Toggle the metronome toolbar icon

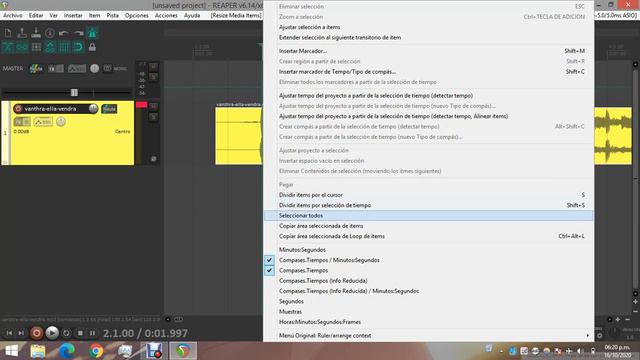92,33
